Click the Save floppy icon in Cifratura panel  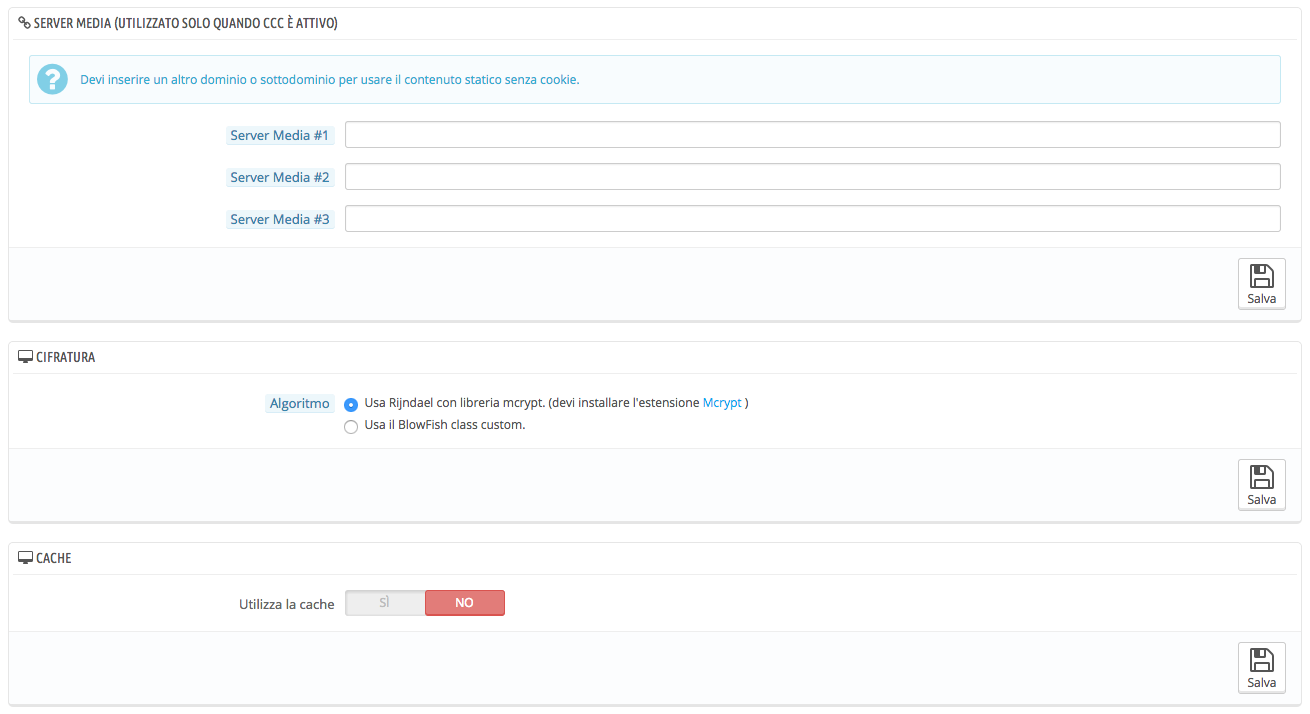(x=1261, y=478)
